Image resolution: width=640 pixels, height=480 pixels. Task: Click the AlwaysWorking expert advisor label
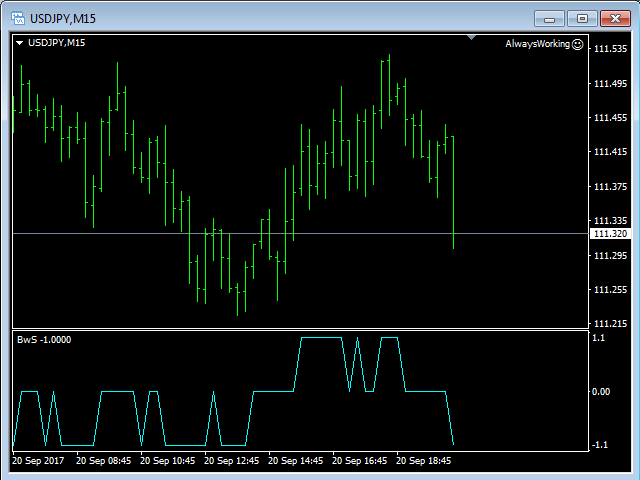537,44
